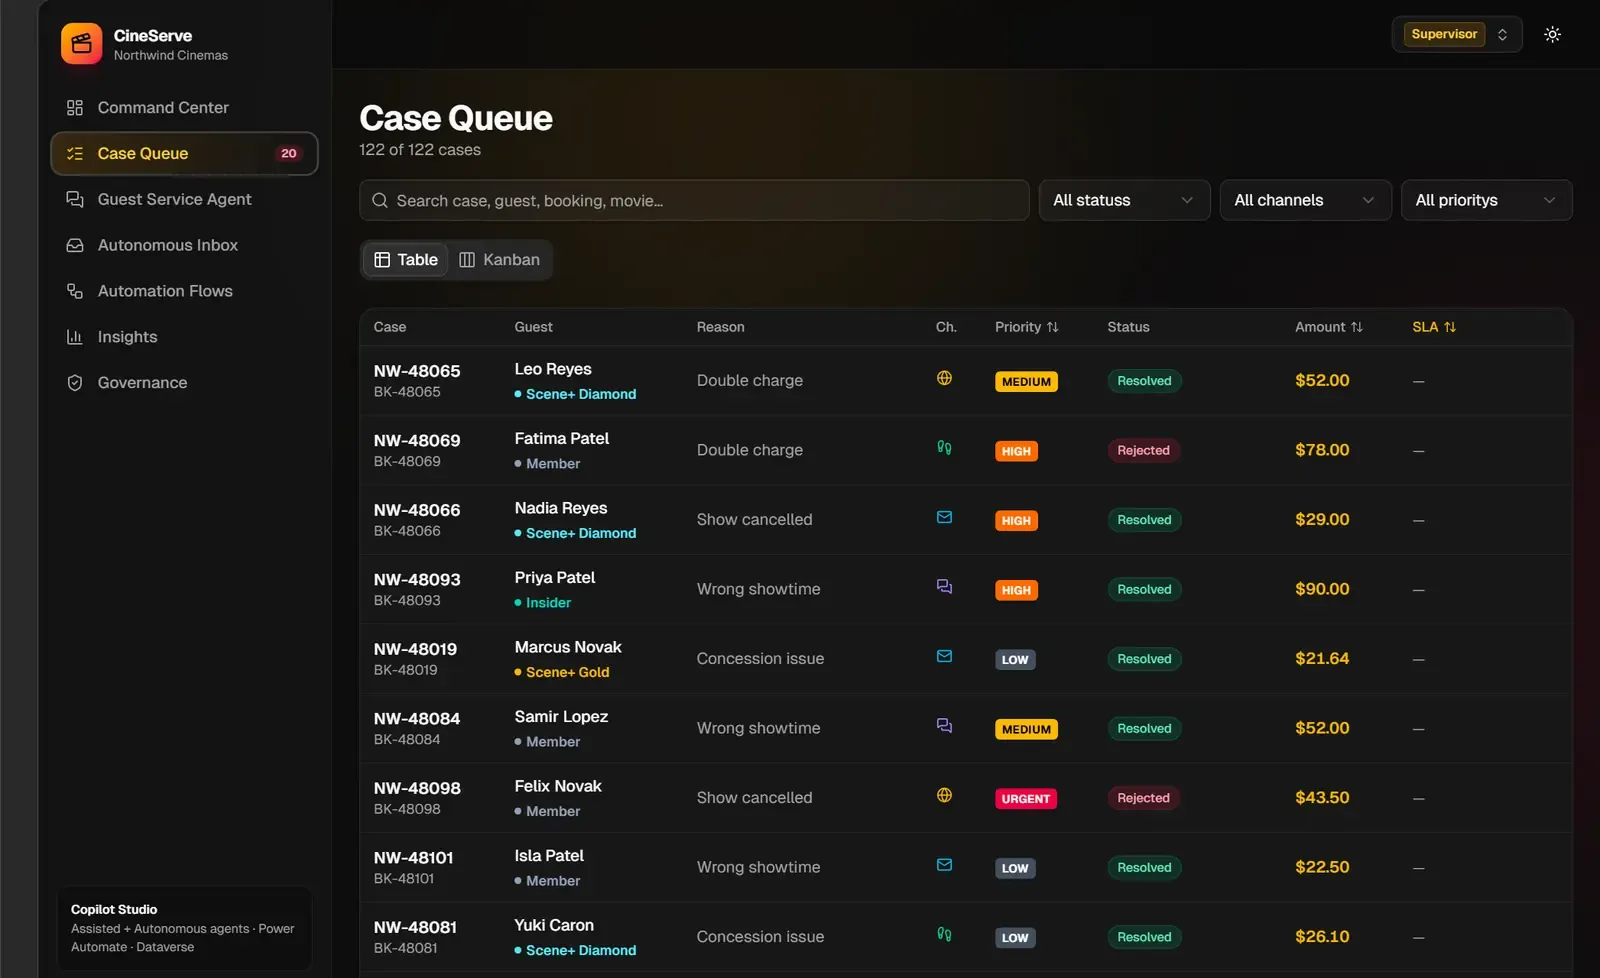Screen dimensions: 1600x978
Task: Click guest name Priya Patel
Action: point(554,577)
